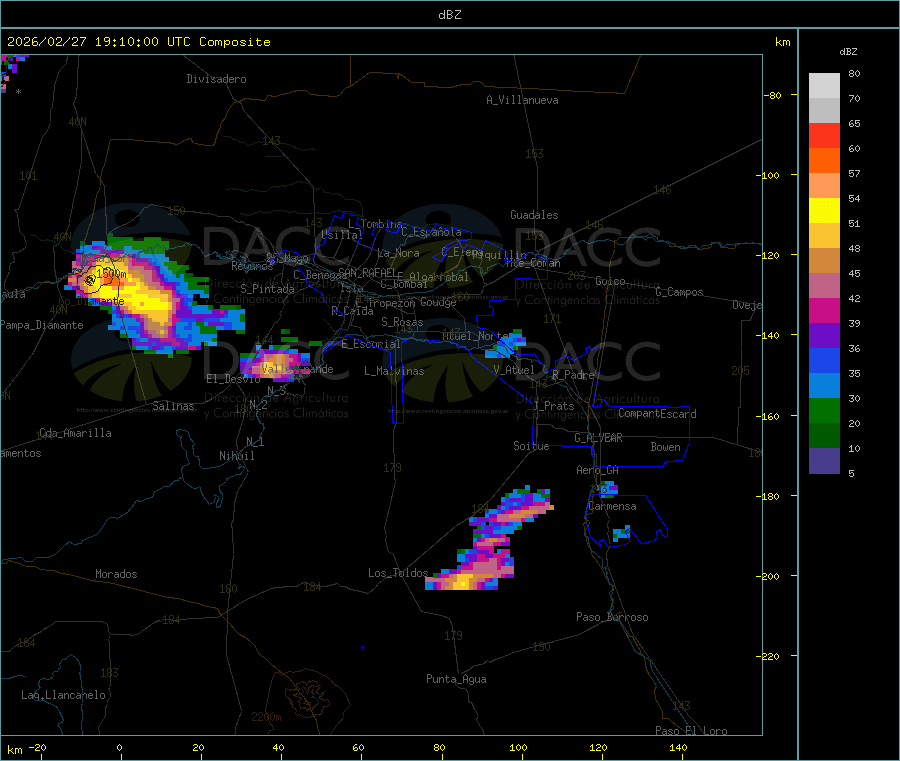This screenshot has height=761, width=900.
Task: Click the storm cell near Los_Toldos
Action: click(491, 539)
